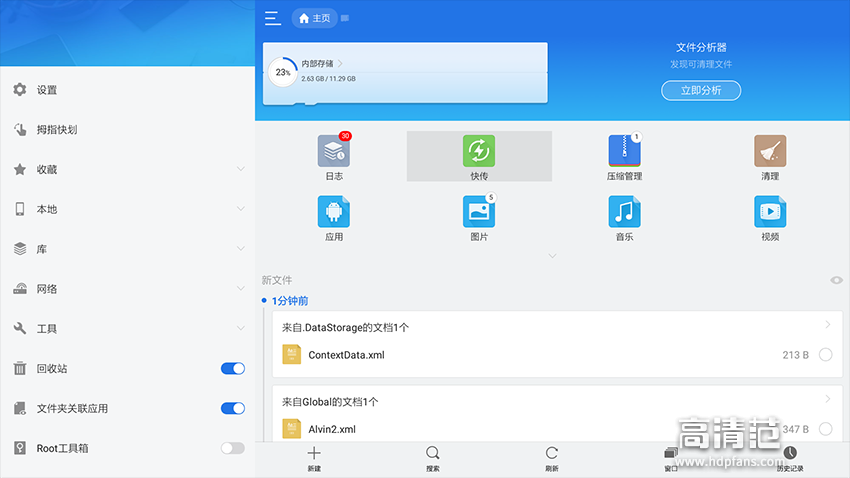
Task: Click the 工具 wrench icon
Action: click(x=20, y=328)
